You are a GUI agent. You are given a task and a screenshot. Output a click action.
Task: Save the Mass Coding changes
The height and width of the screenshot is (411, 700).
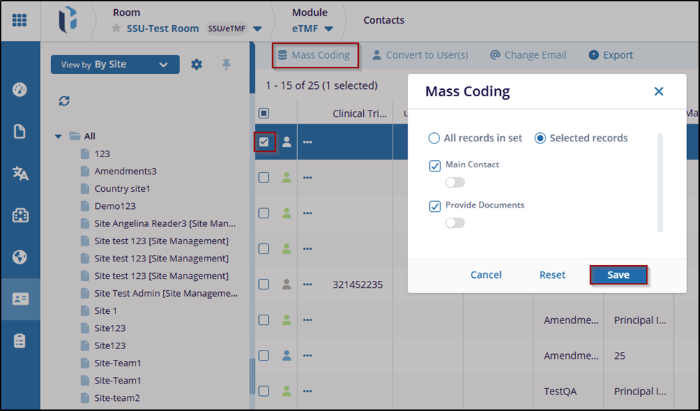pos(618,275)
